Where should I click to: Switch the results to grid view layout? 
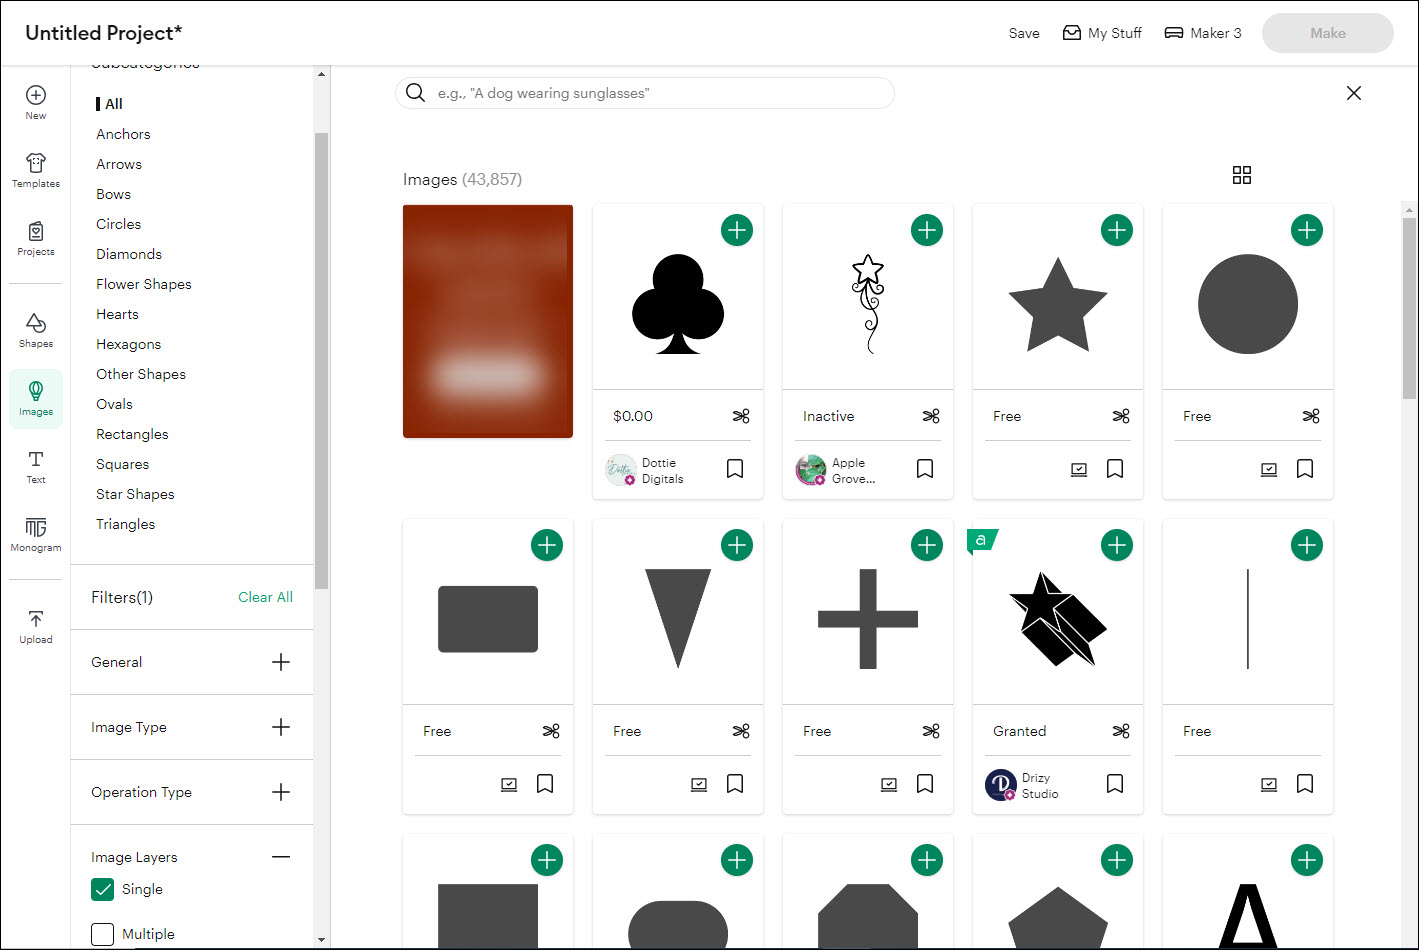[x=1241, y=174]
